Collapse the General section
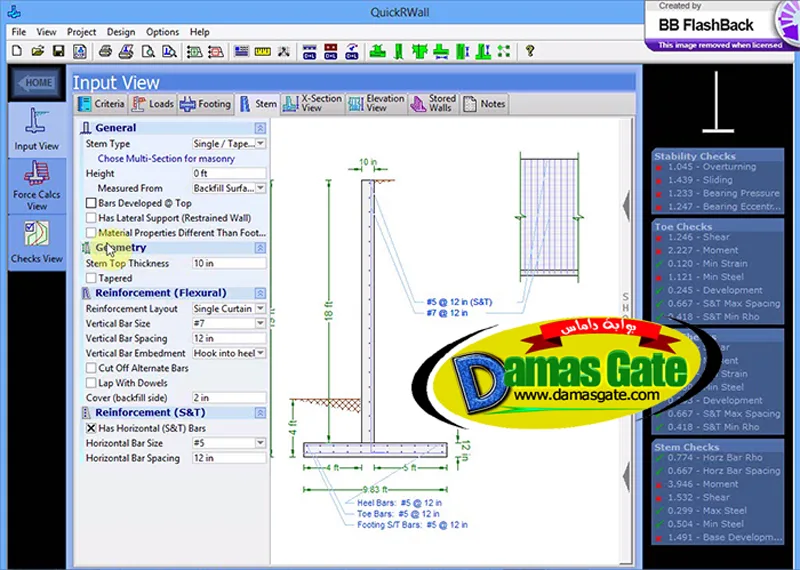 point(260,128)
